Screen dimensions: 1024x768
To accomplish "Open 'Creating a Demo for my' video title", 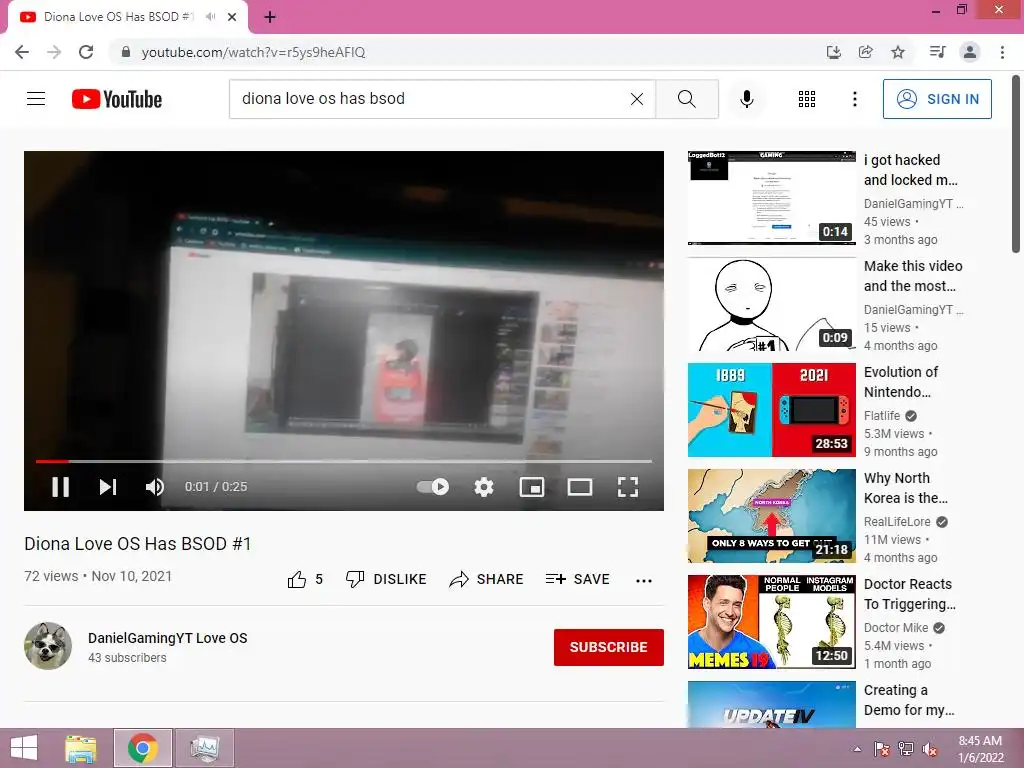I will (909, 700).
